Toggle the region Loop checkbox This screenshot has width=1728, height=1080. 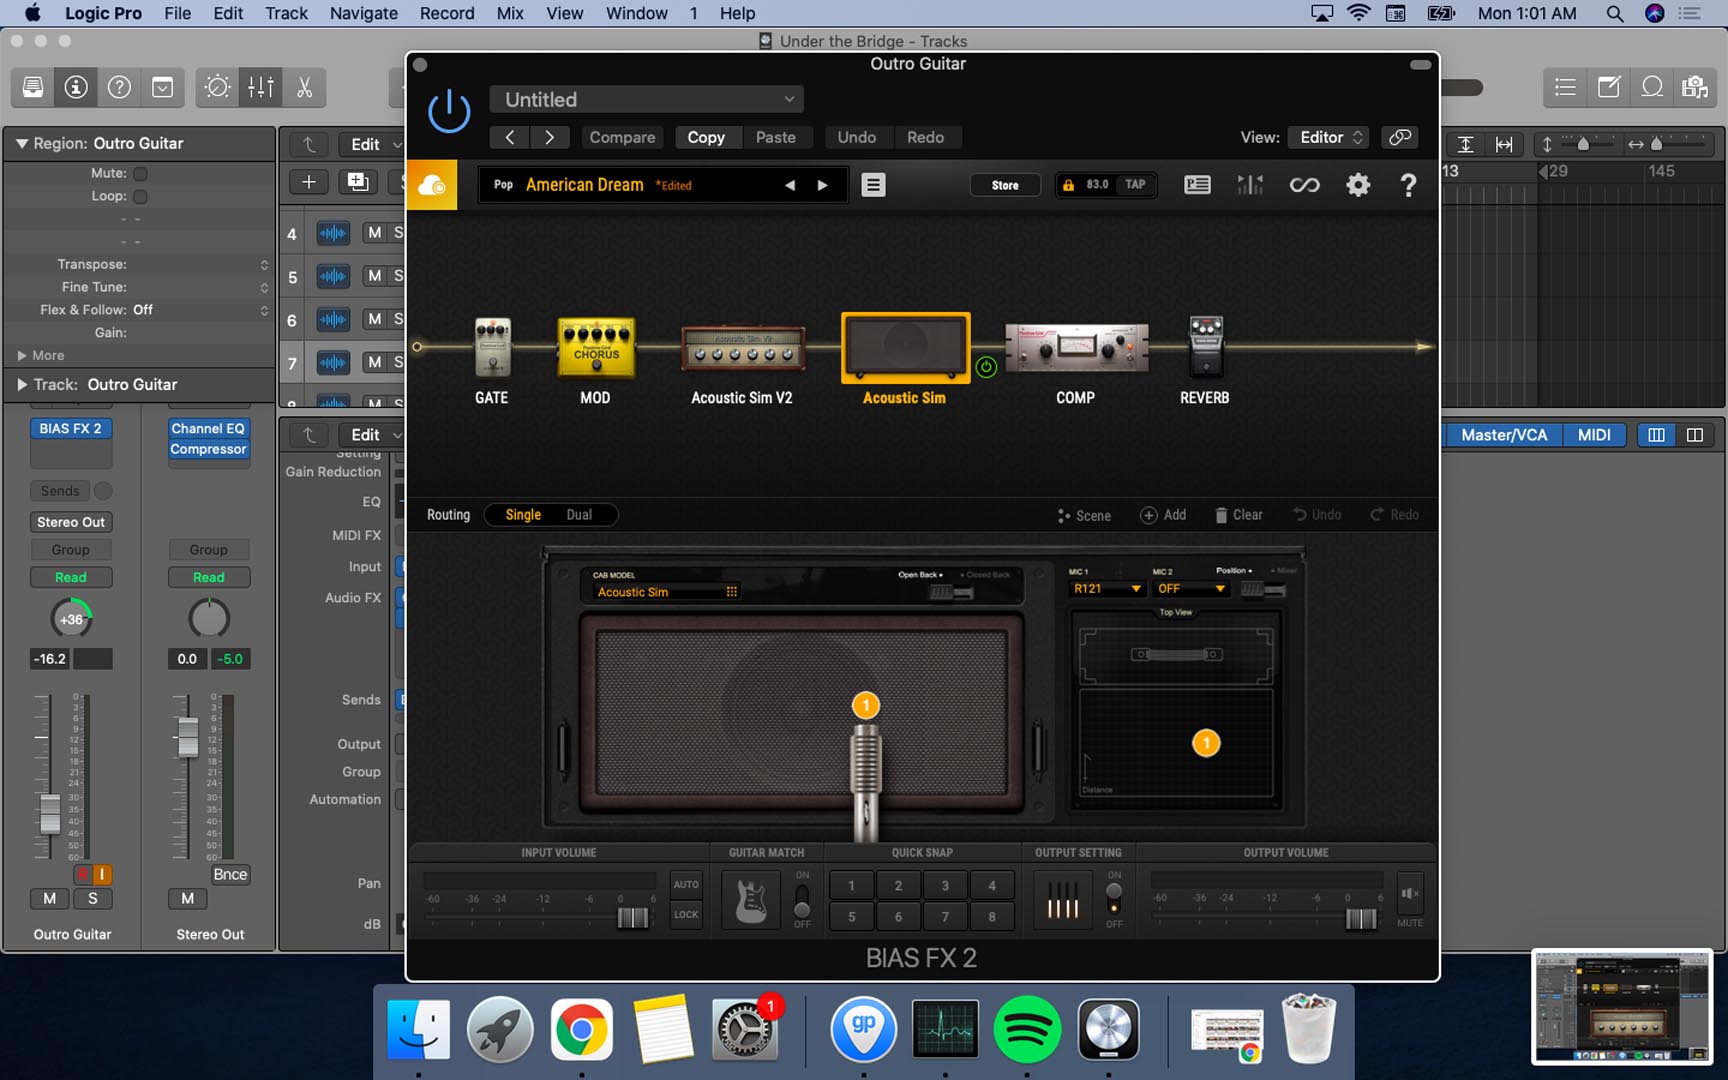click(x=140, y=196)
